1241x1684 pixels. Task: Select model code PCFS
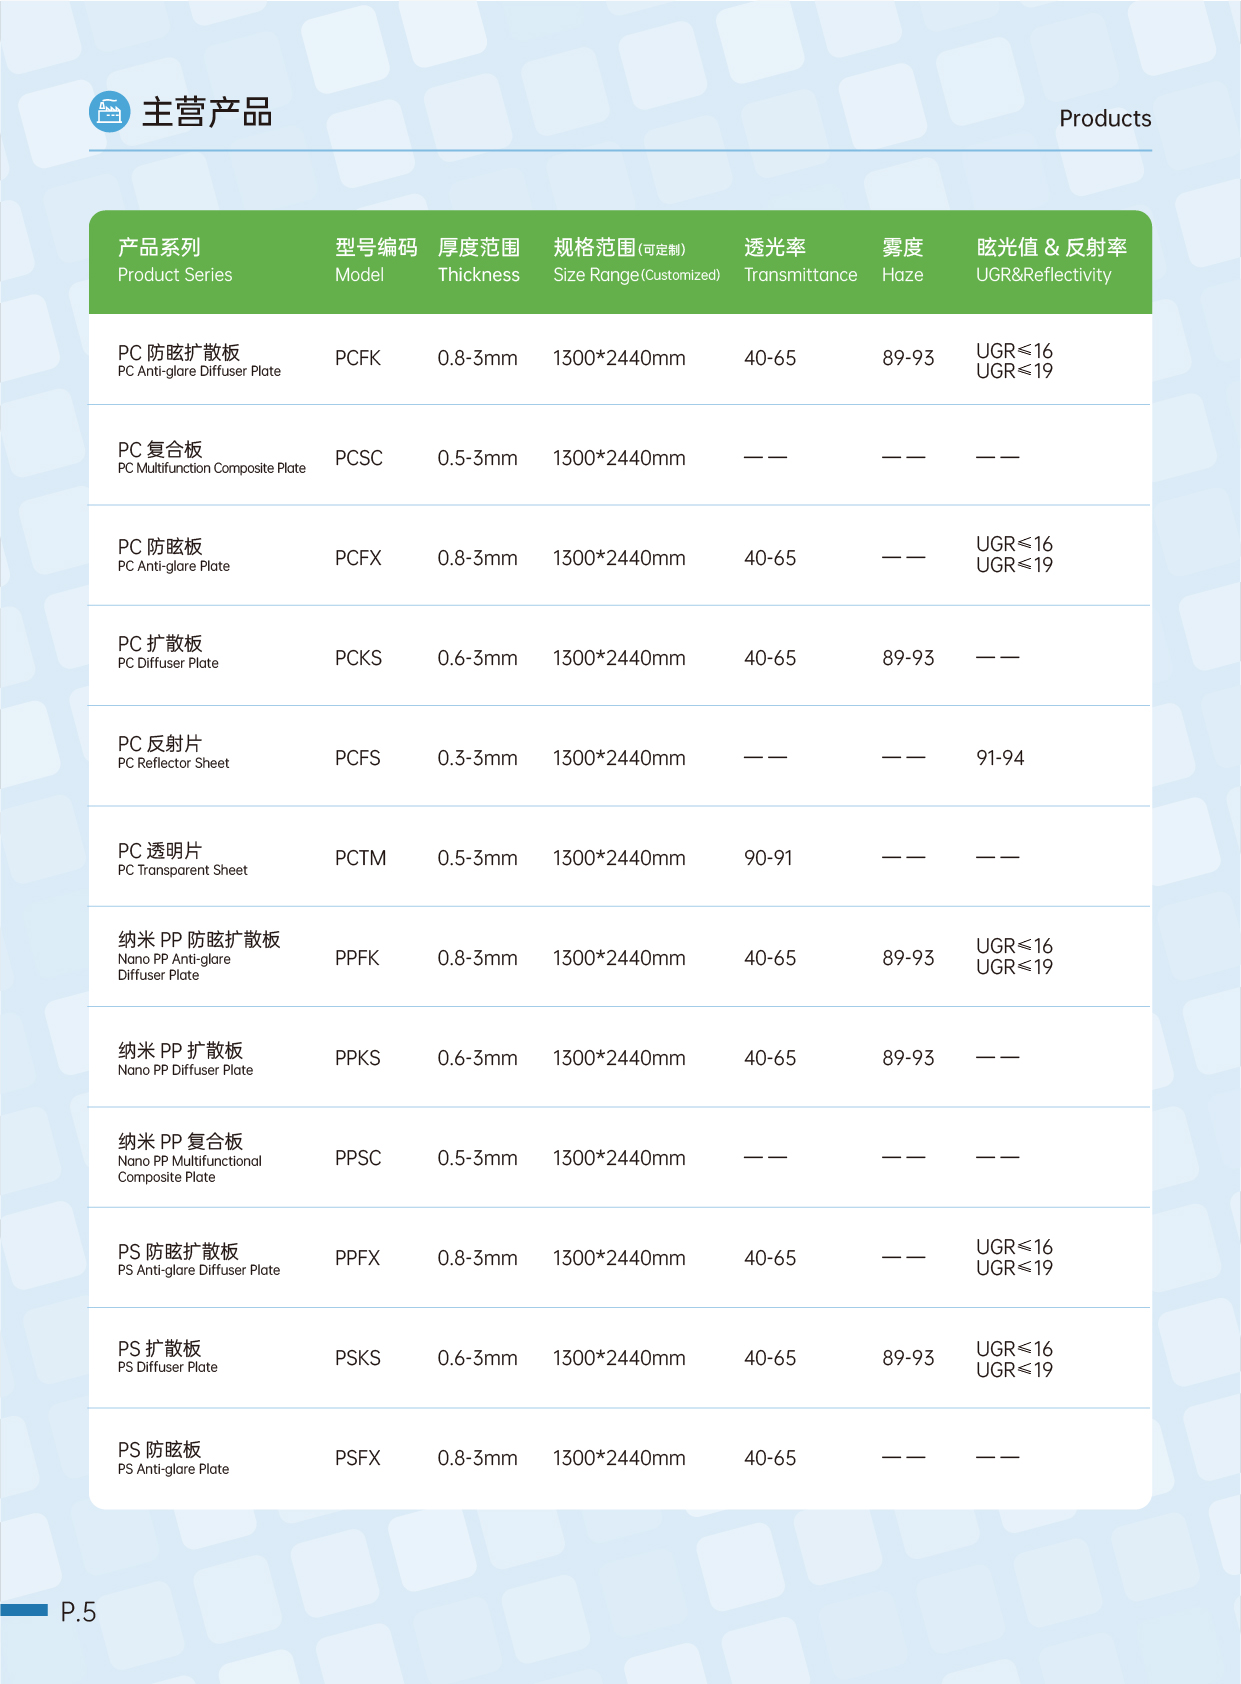(x=357, y=758)
